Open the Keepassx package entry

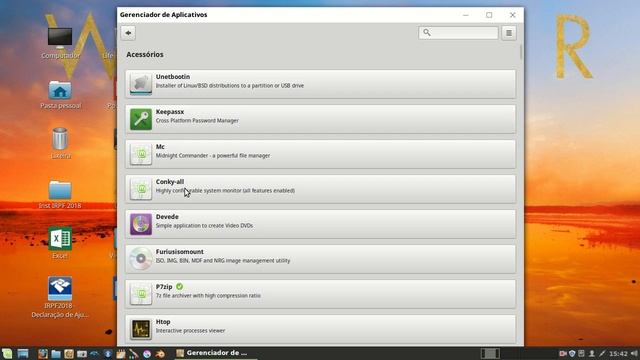(320, 119)
